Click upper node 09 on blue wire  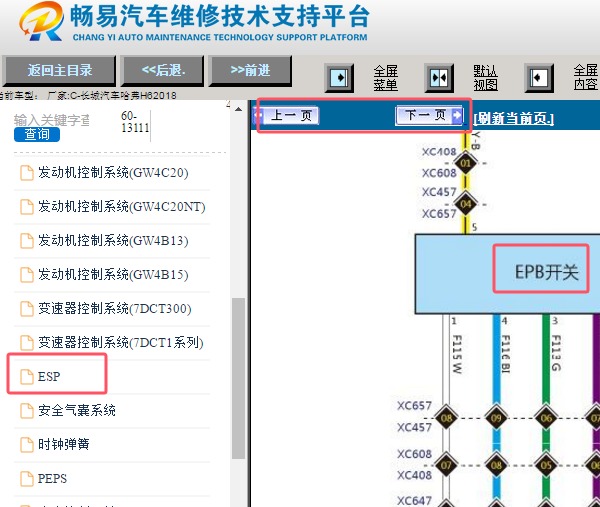point(496,418)
